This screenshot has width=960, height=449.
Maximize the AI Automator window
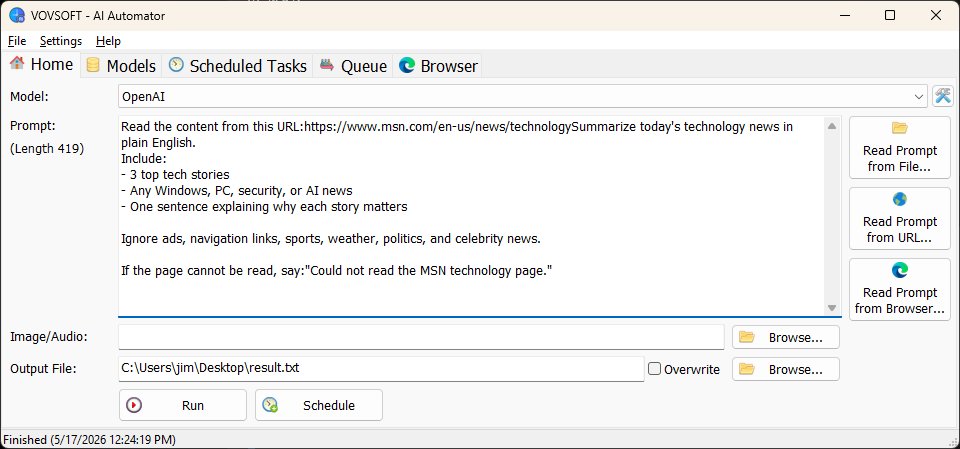[890, 15]
